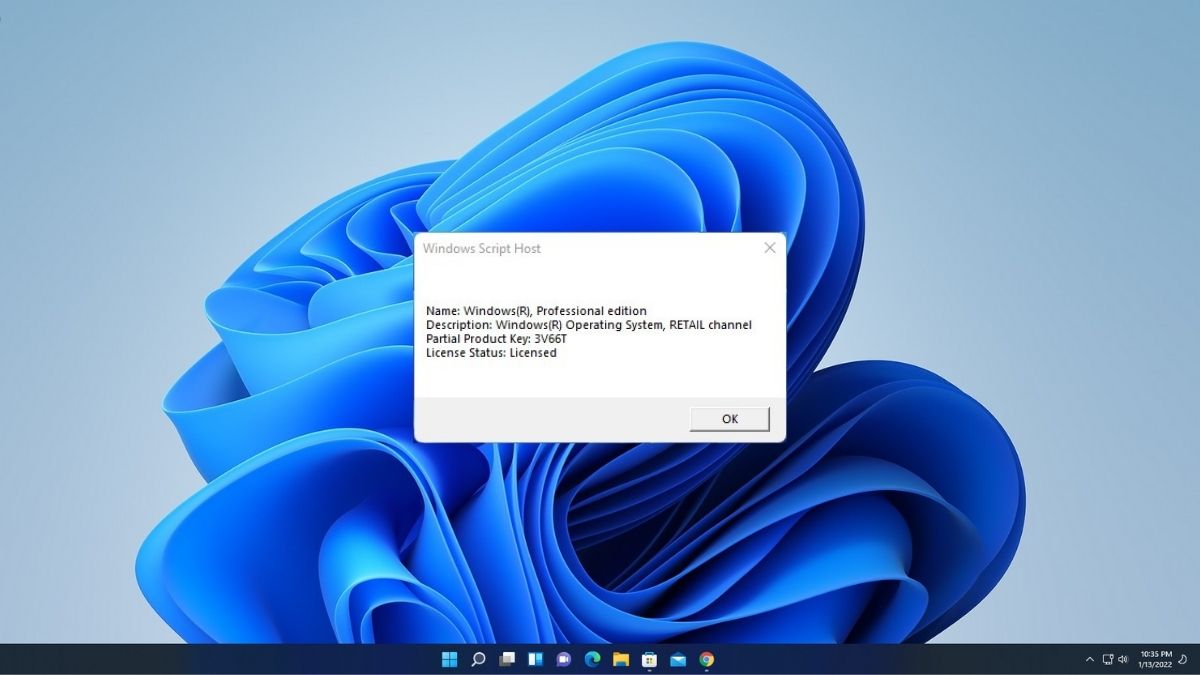Viewport: 1200px width, 675px height.
Task: Toggle system volume mute
Action: [x=1123, y=659]
